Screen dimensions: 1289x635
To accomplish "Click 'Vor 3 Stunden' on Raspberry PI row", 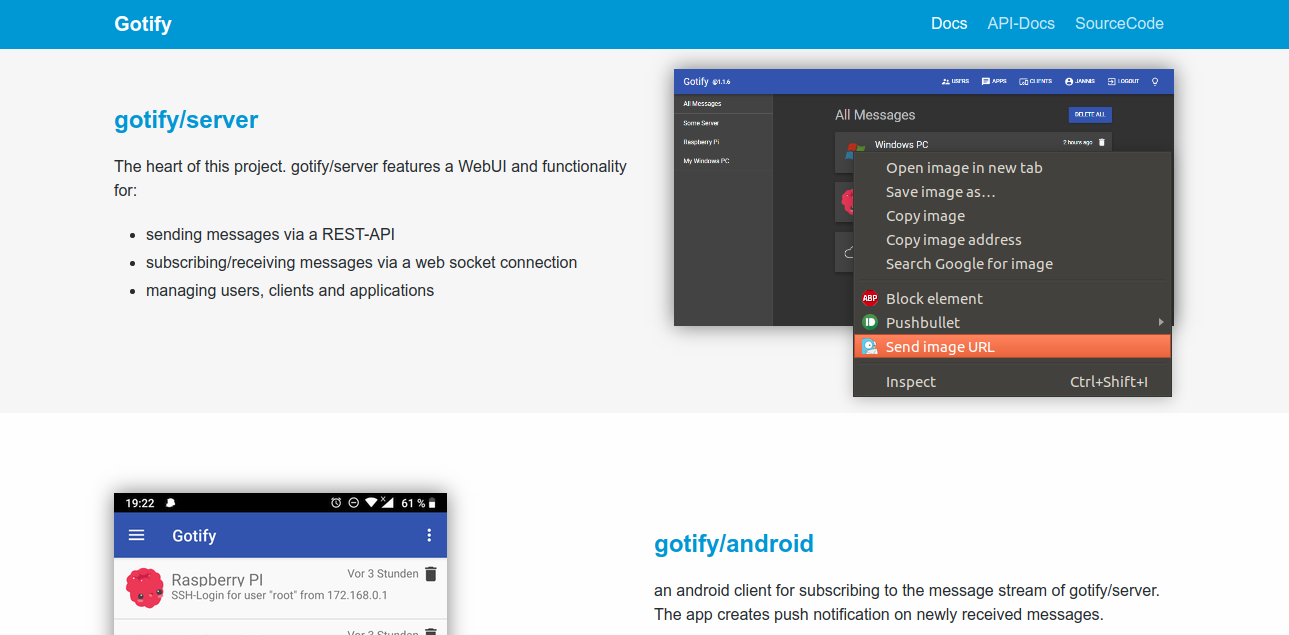I will (x=383, y=574).
